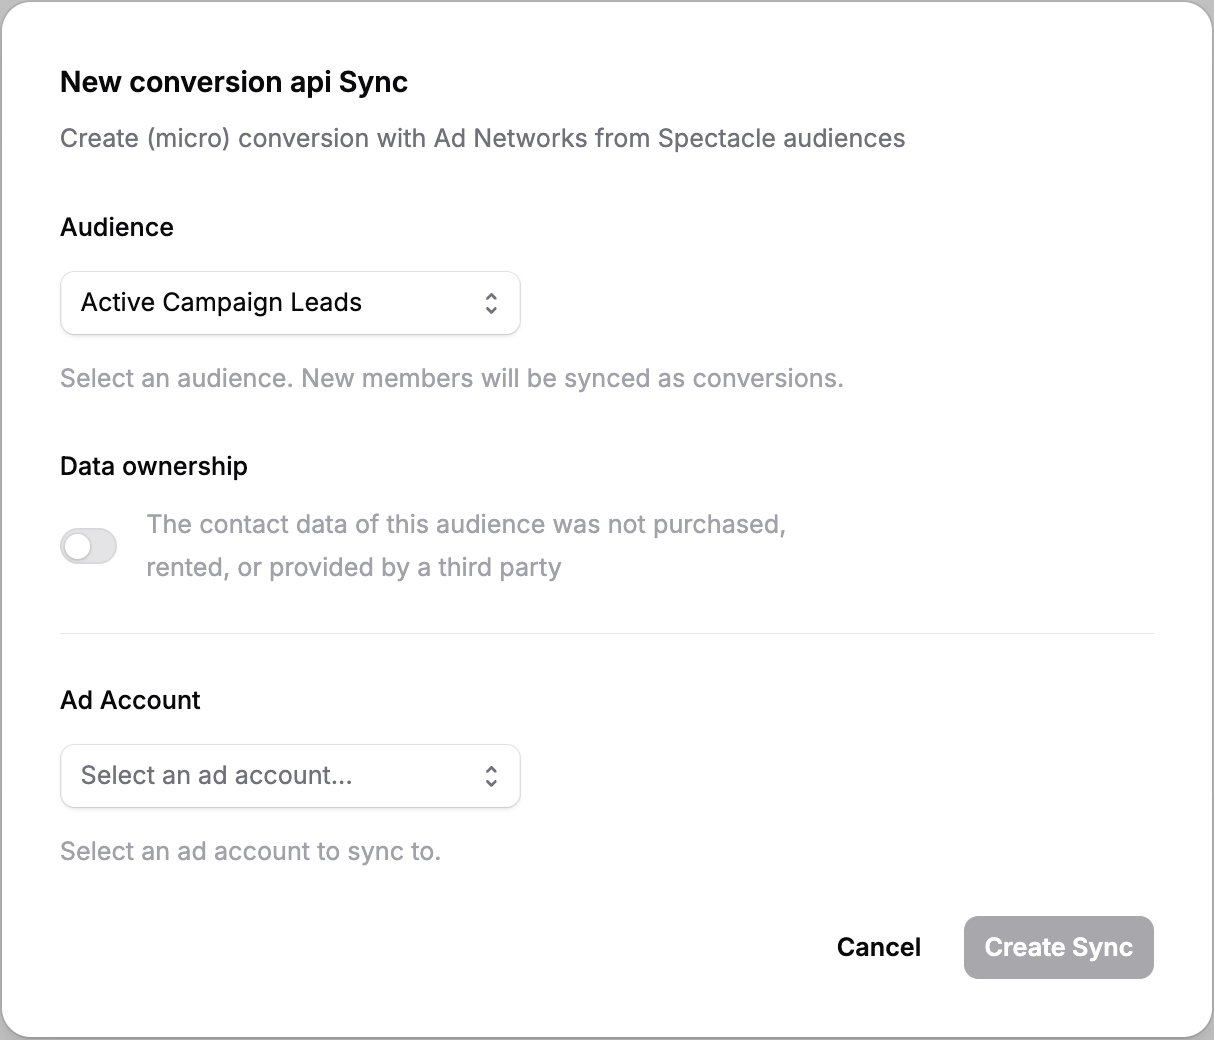
Task: Click the divider line above Ad Account
Action: click(607, 633)
